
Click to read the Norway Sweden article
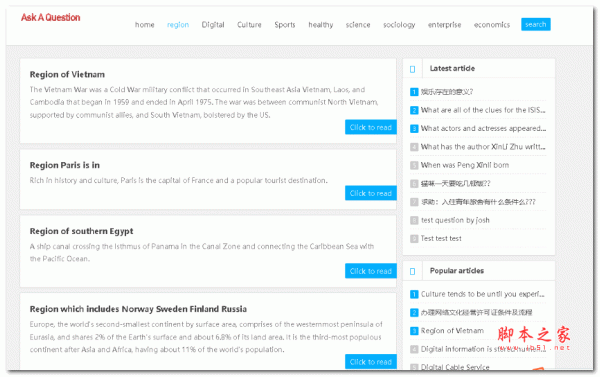tap(370, 362)
